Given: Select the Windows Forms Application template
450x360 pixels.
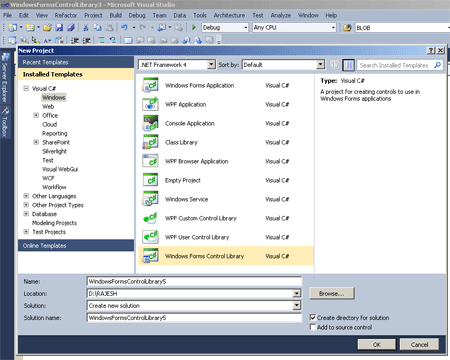Looking at the screenshot, I should click(x=226, y=85).
